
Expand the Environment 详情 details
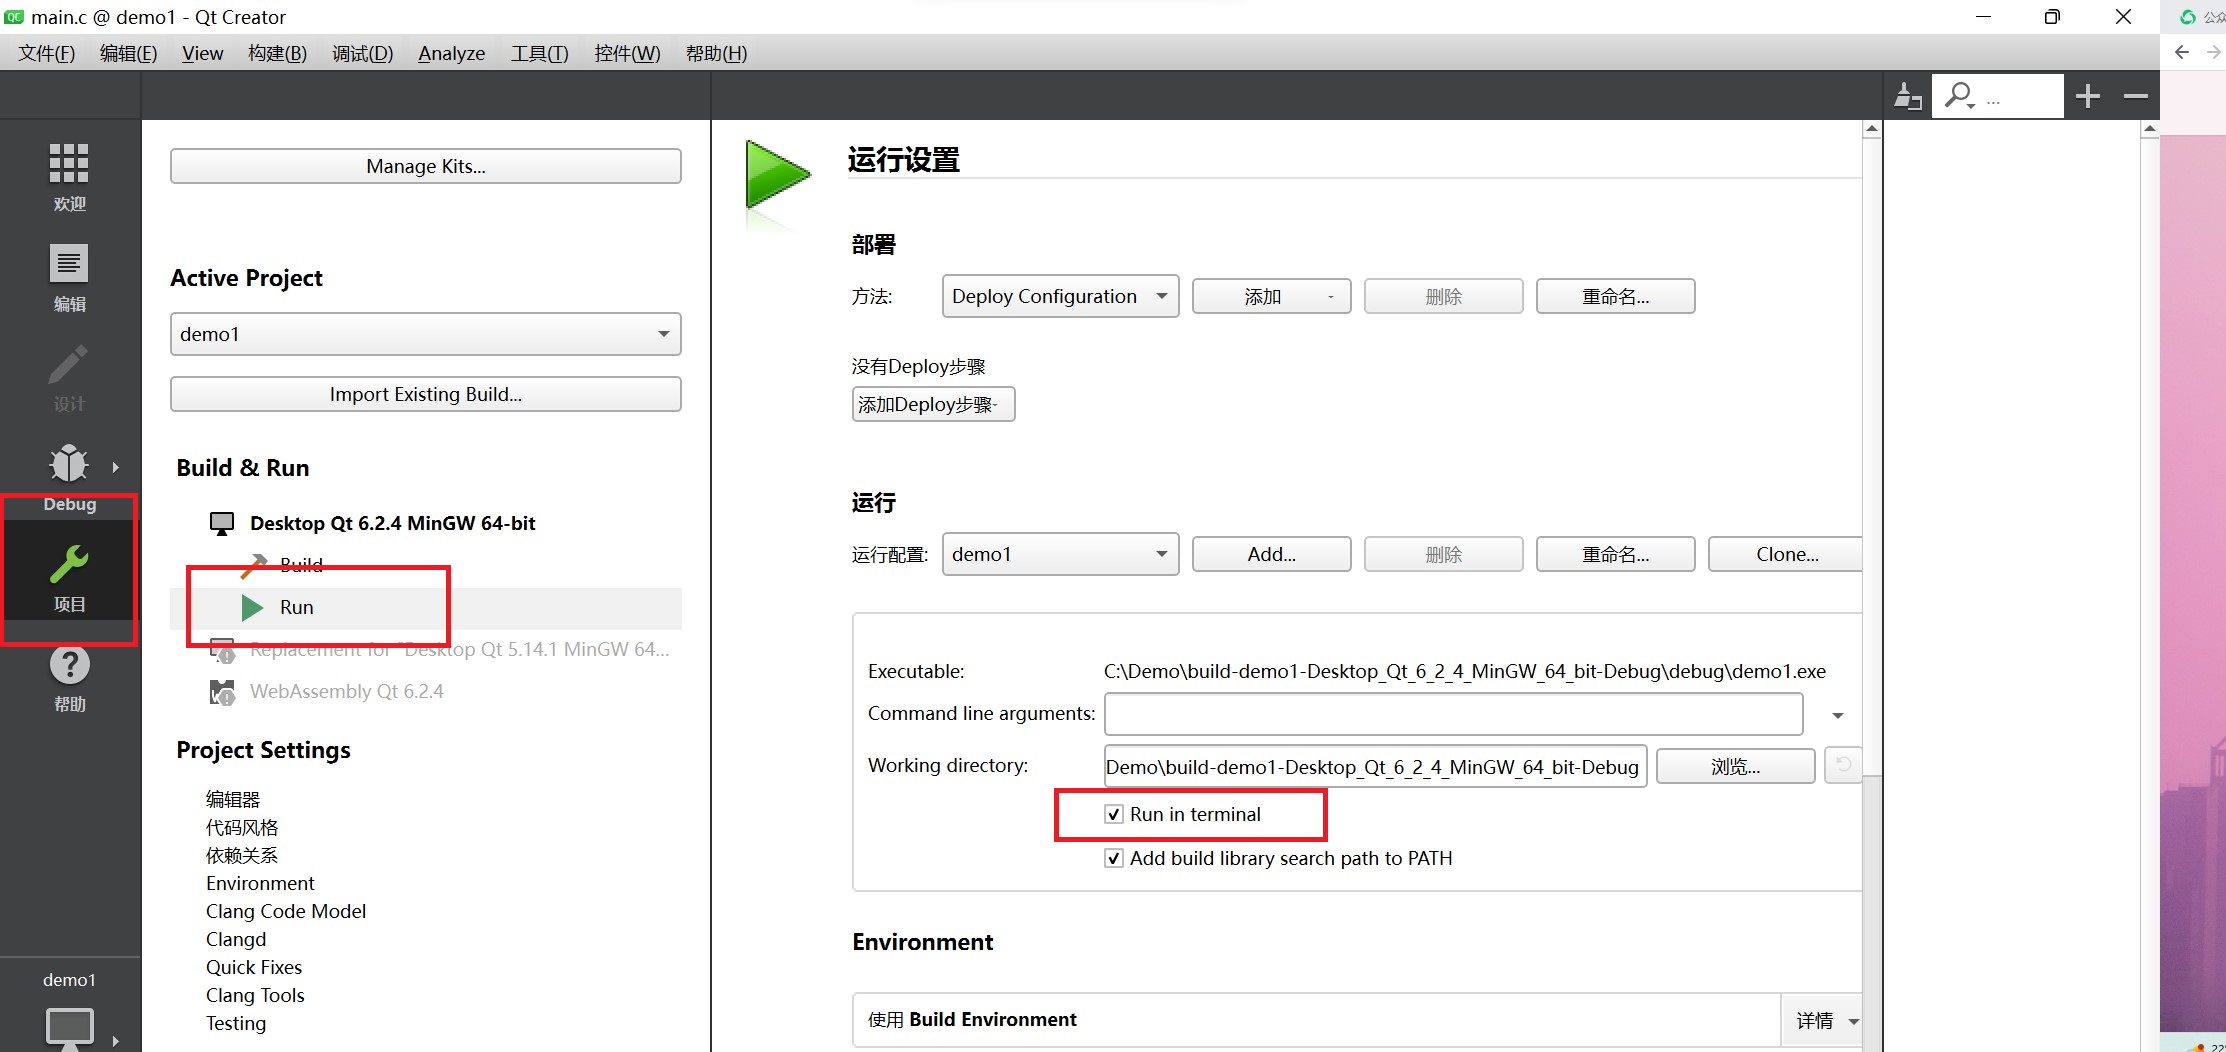coord(1824,1020)
